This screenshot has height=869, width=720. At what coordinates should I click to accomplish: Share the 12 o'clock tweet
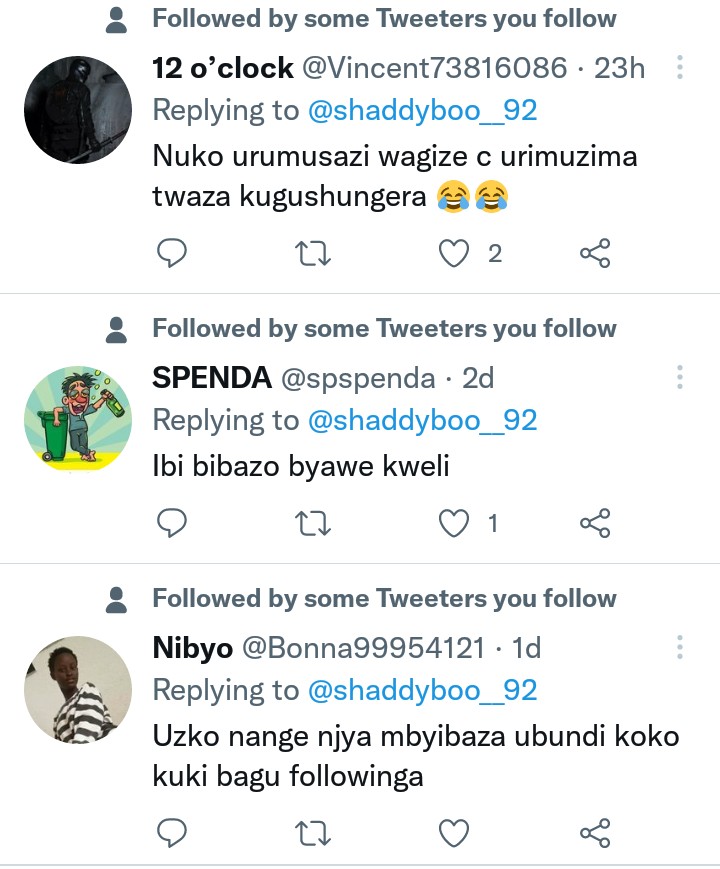[x=595, y=254]
